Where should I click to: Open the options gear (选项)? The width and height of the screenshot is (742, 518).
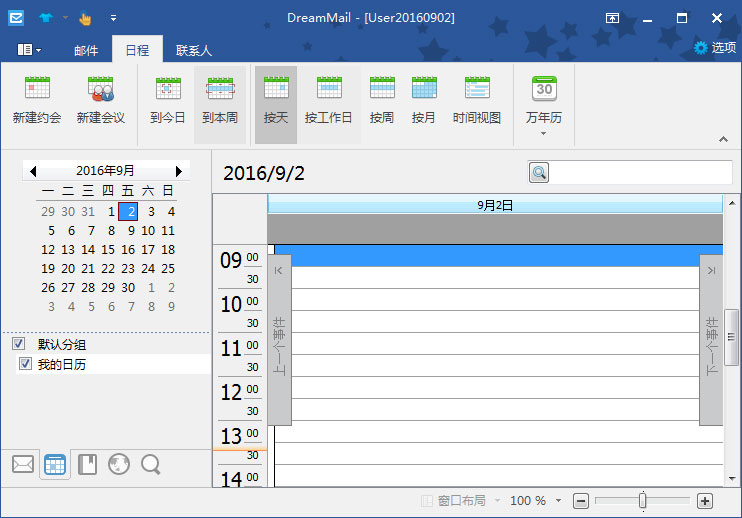[715, 47]
